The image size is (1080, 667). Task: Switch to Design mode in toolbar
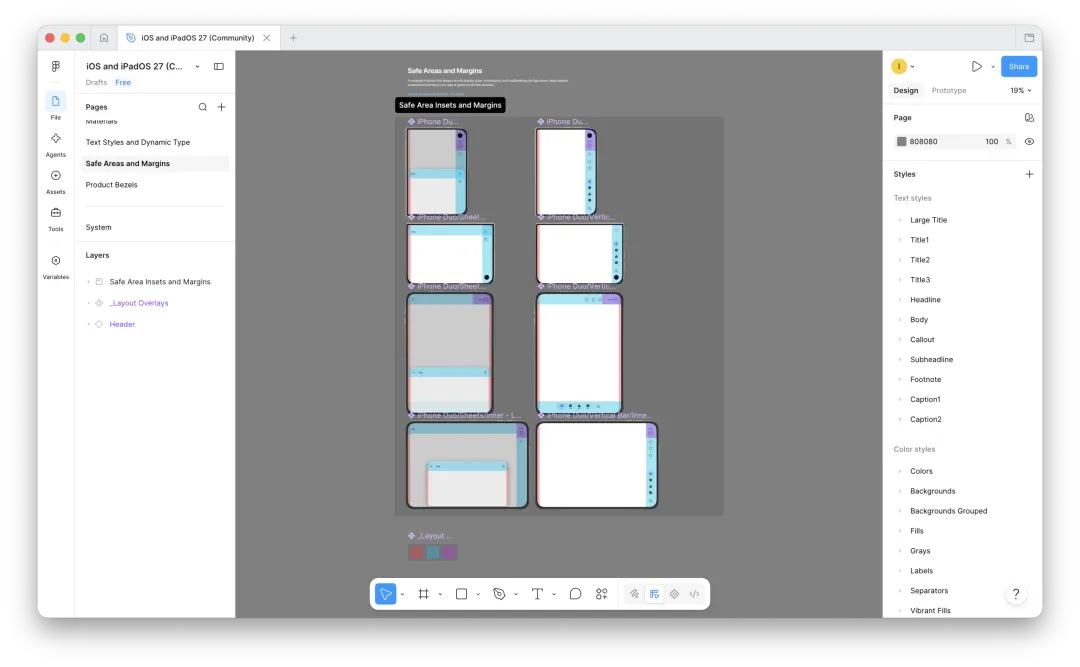coord(654,594)
